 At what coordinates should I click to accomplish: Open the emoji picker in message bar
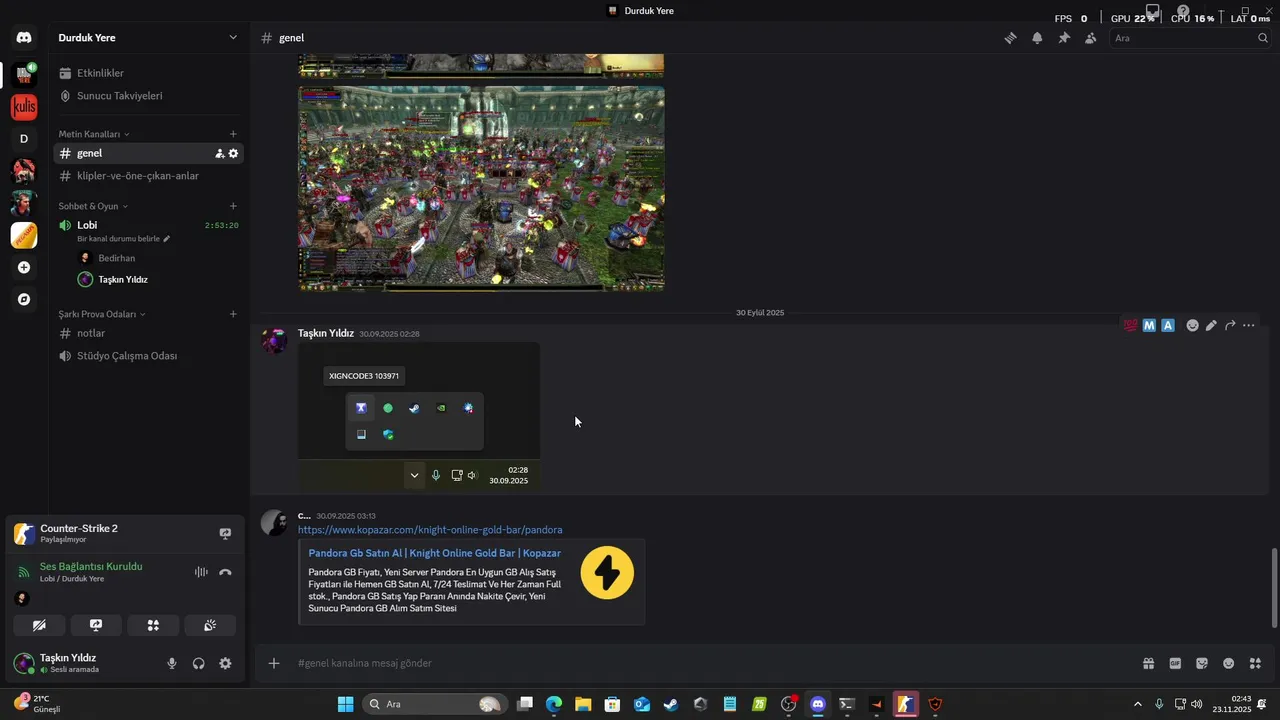click(x=1229, y=663)
